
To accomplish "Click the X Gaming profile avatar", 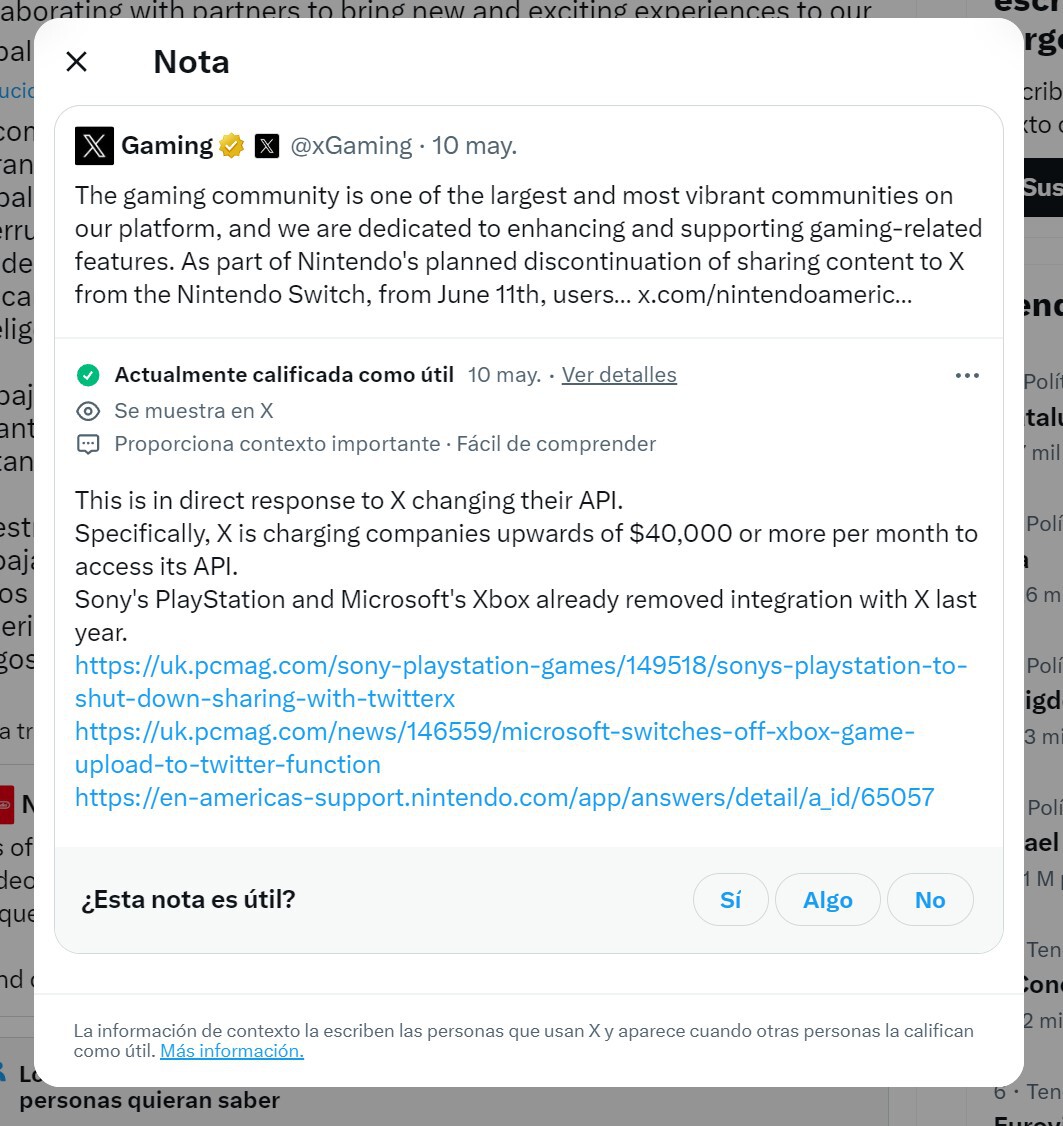I will click(x=94, y=146).
